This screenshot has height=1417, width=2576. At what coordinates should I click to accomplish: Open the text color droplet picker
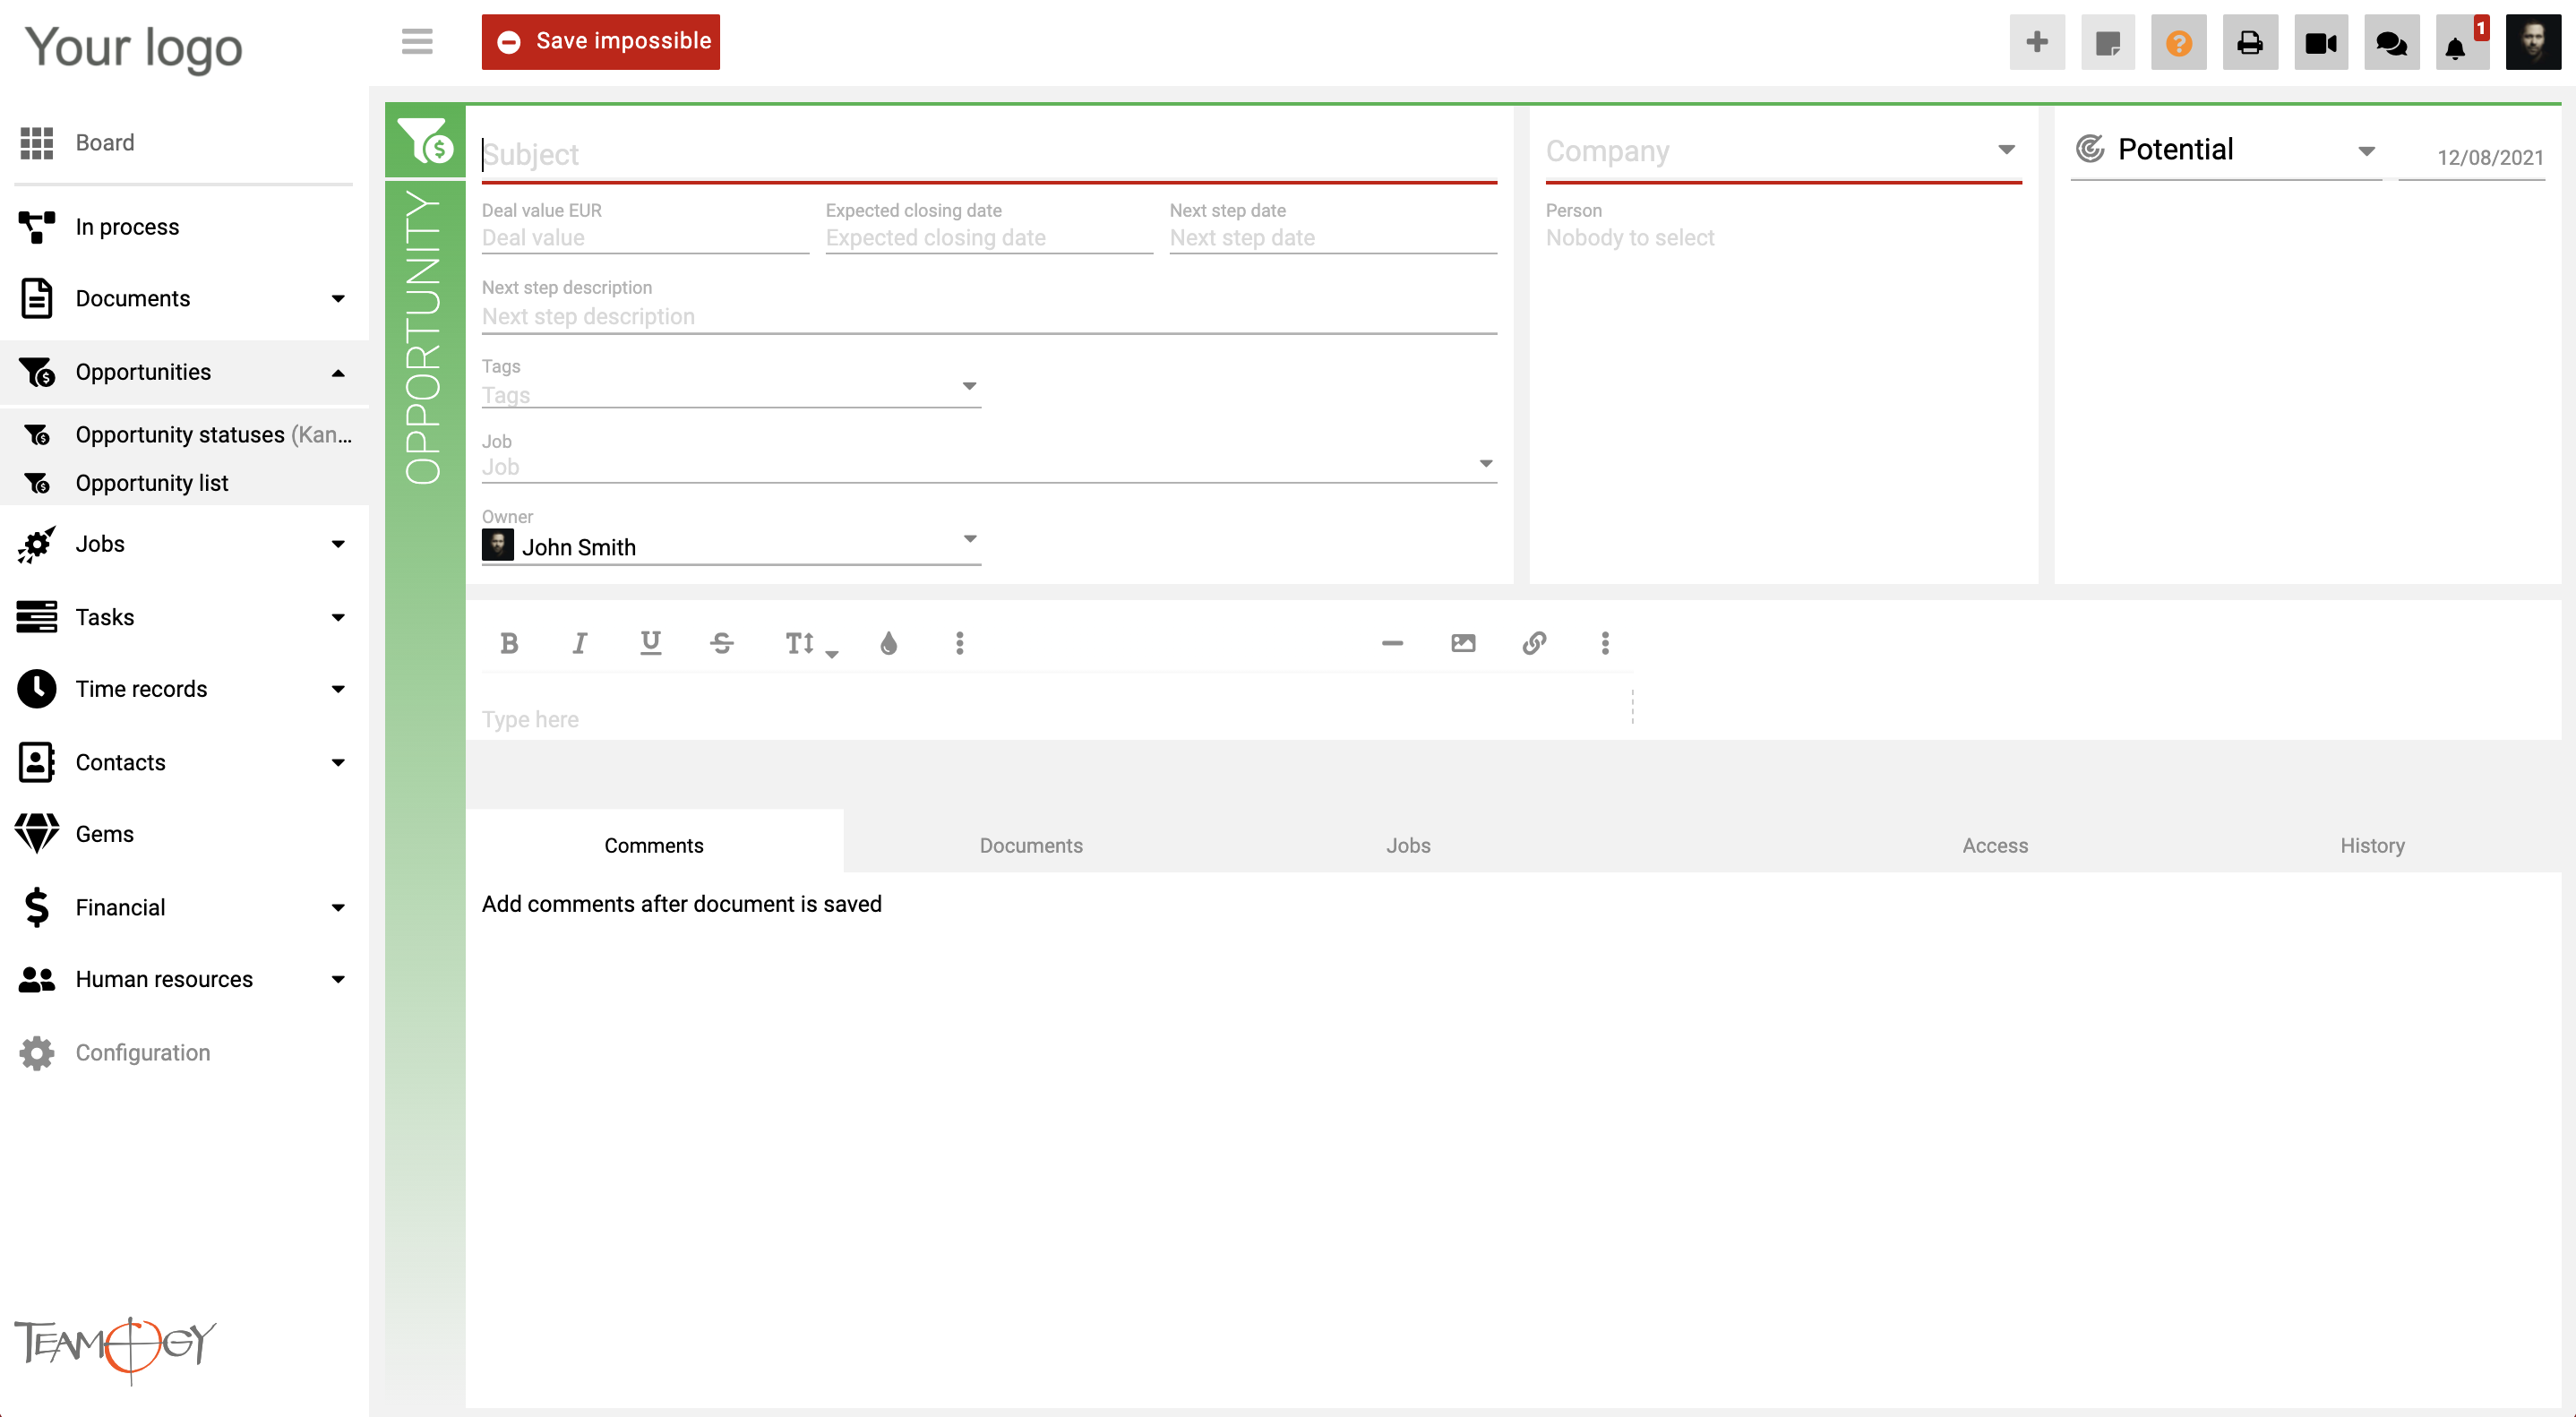pos(888,643)
